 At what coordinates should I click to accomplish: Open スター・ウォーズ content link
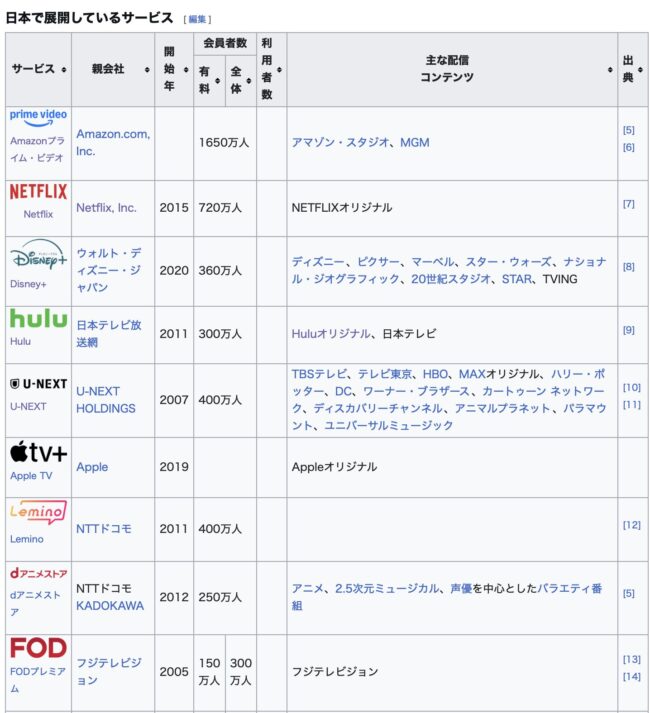(508, 262)
